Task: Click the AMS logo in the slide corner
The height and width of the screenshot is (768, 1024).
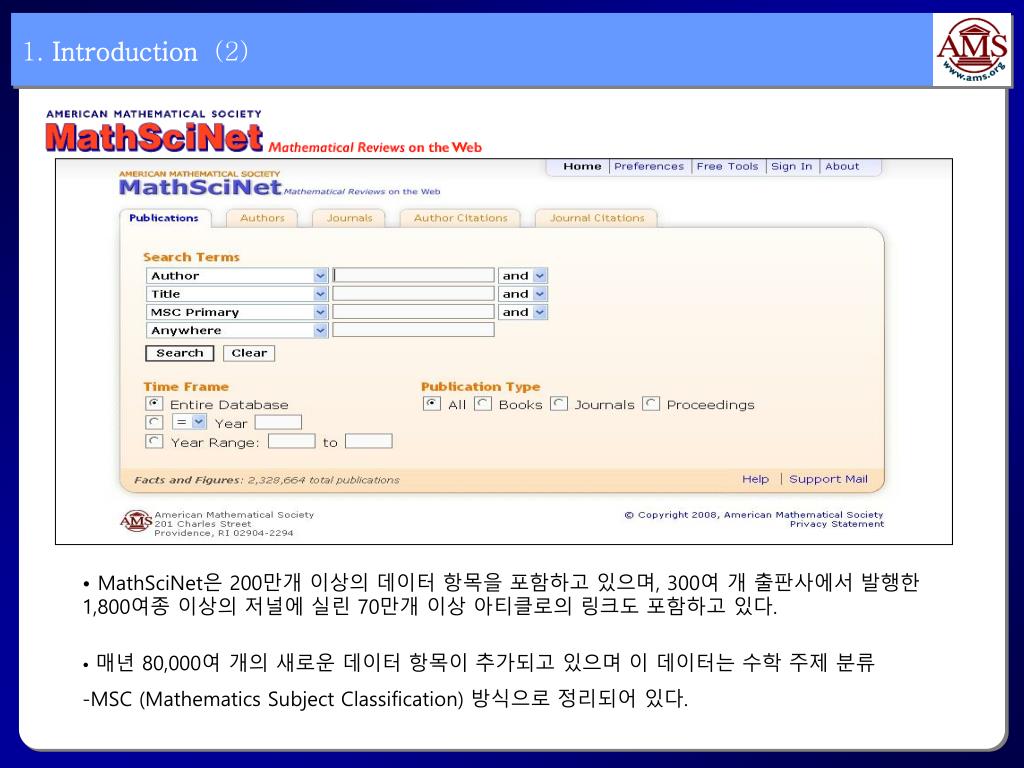Action: [x=972, y=50]
